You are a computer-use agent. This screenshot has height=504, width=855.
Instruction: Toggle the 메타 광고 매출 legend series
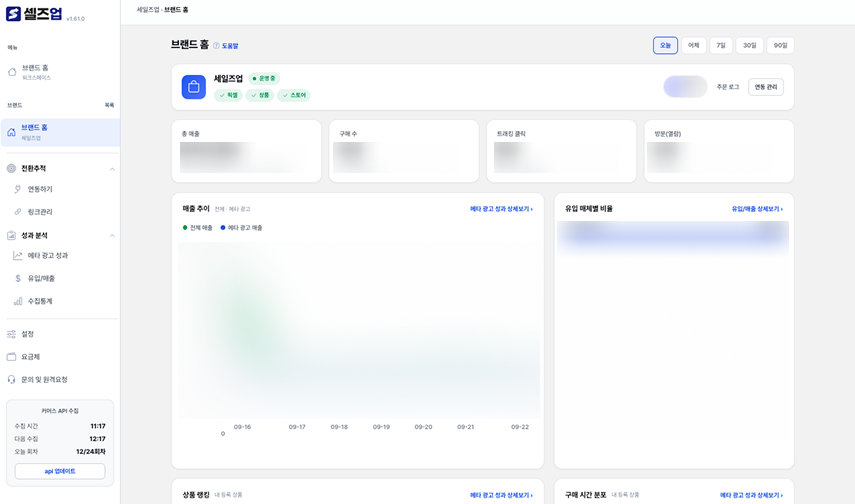pos(241,227)
